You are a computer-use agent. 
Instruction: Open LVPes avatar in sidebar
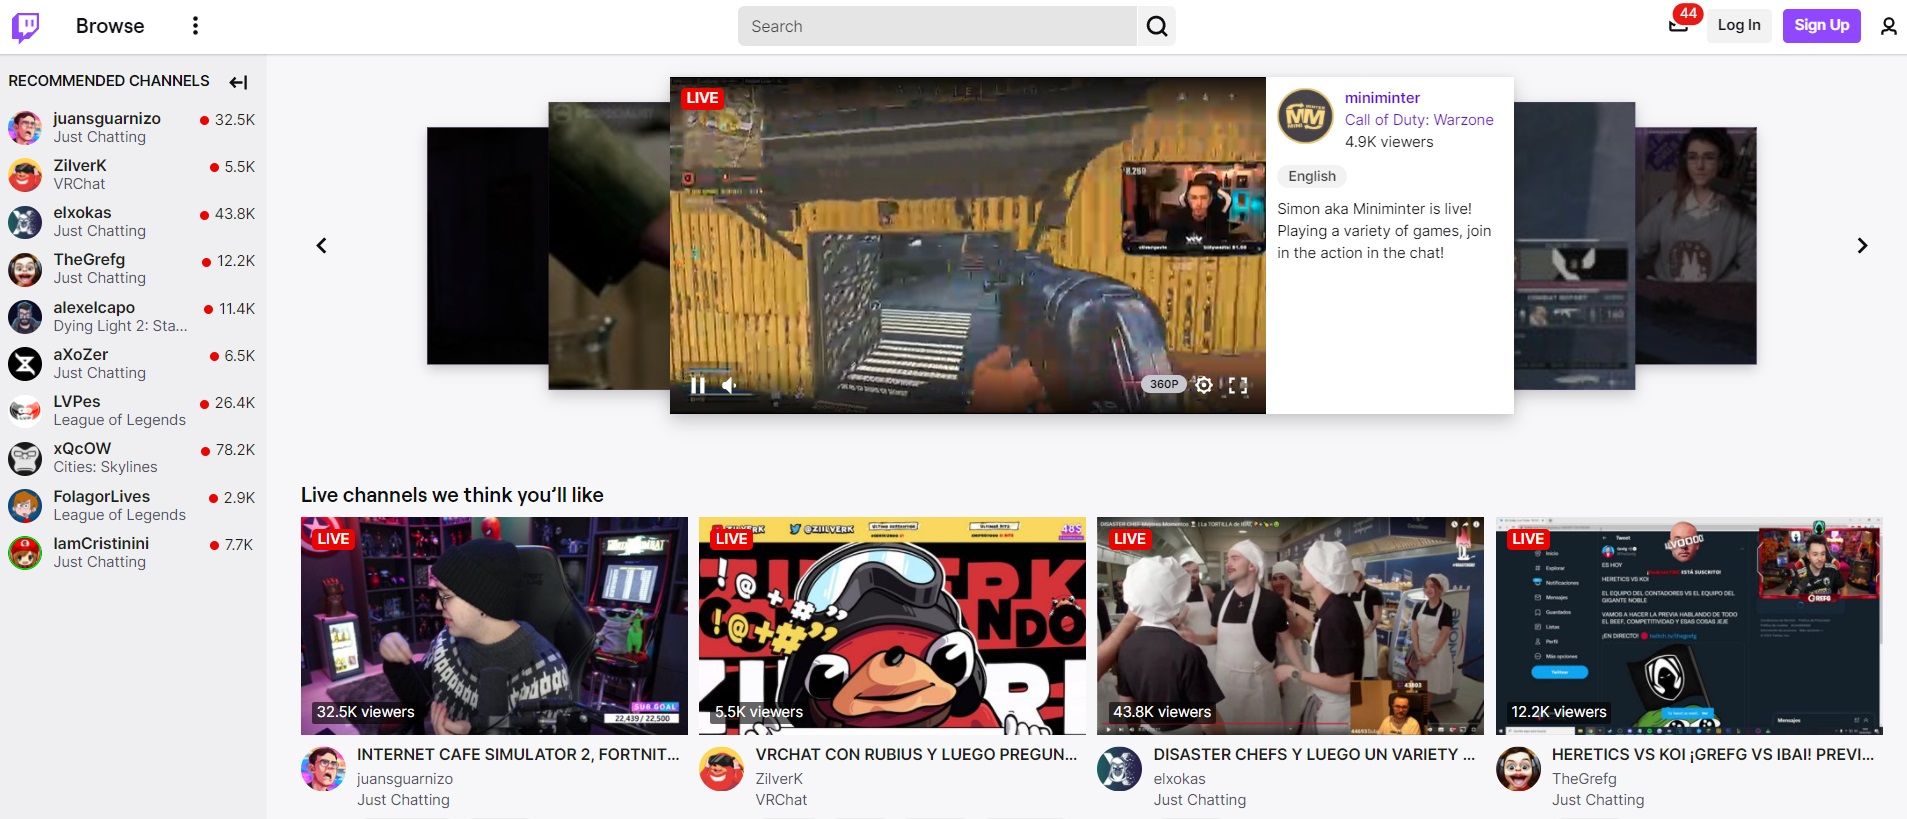pos(25,411)
